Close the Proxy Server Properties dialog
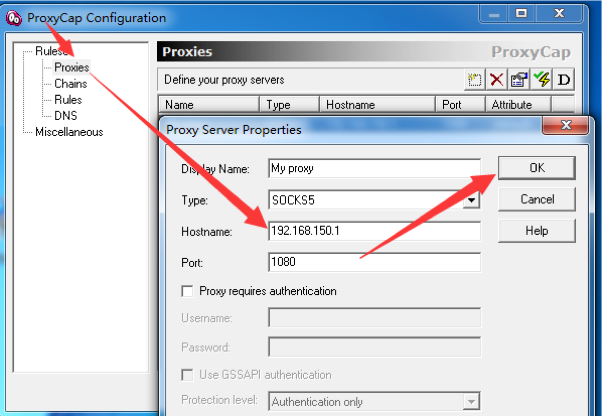The height and width of the screenshot is (416, 602). pyautogui.click(x=561, y=127)
